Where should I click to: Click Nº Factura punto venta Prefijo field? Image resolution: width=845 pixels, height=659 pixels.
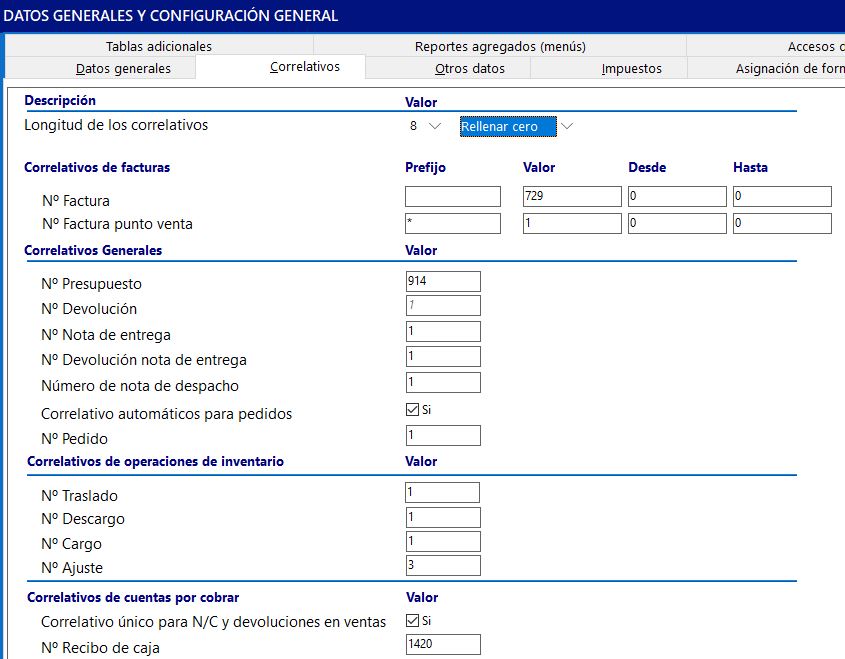[453, 223]
